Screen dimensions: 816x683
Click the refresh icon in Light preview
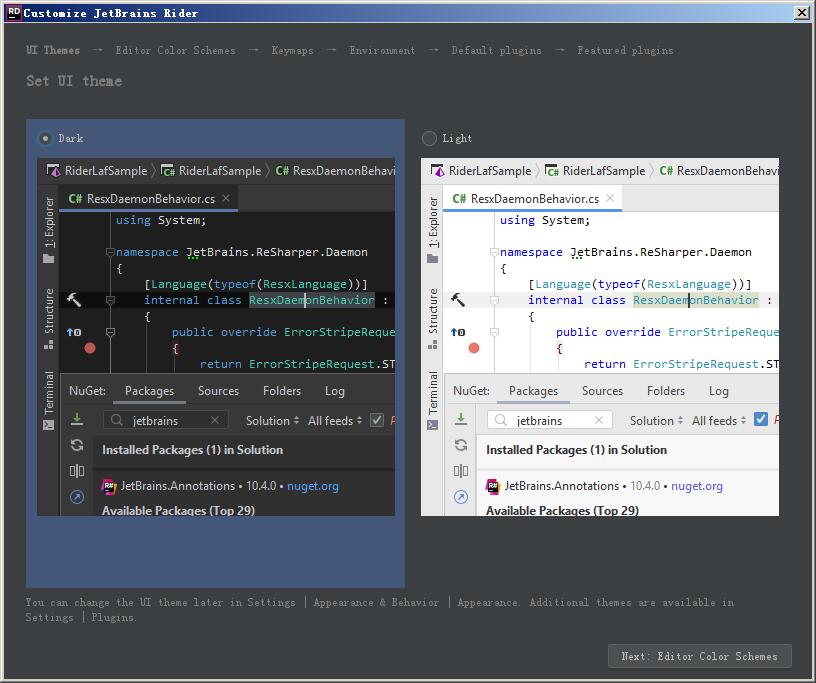click(x=461, y=445)
